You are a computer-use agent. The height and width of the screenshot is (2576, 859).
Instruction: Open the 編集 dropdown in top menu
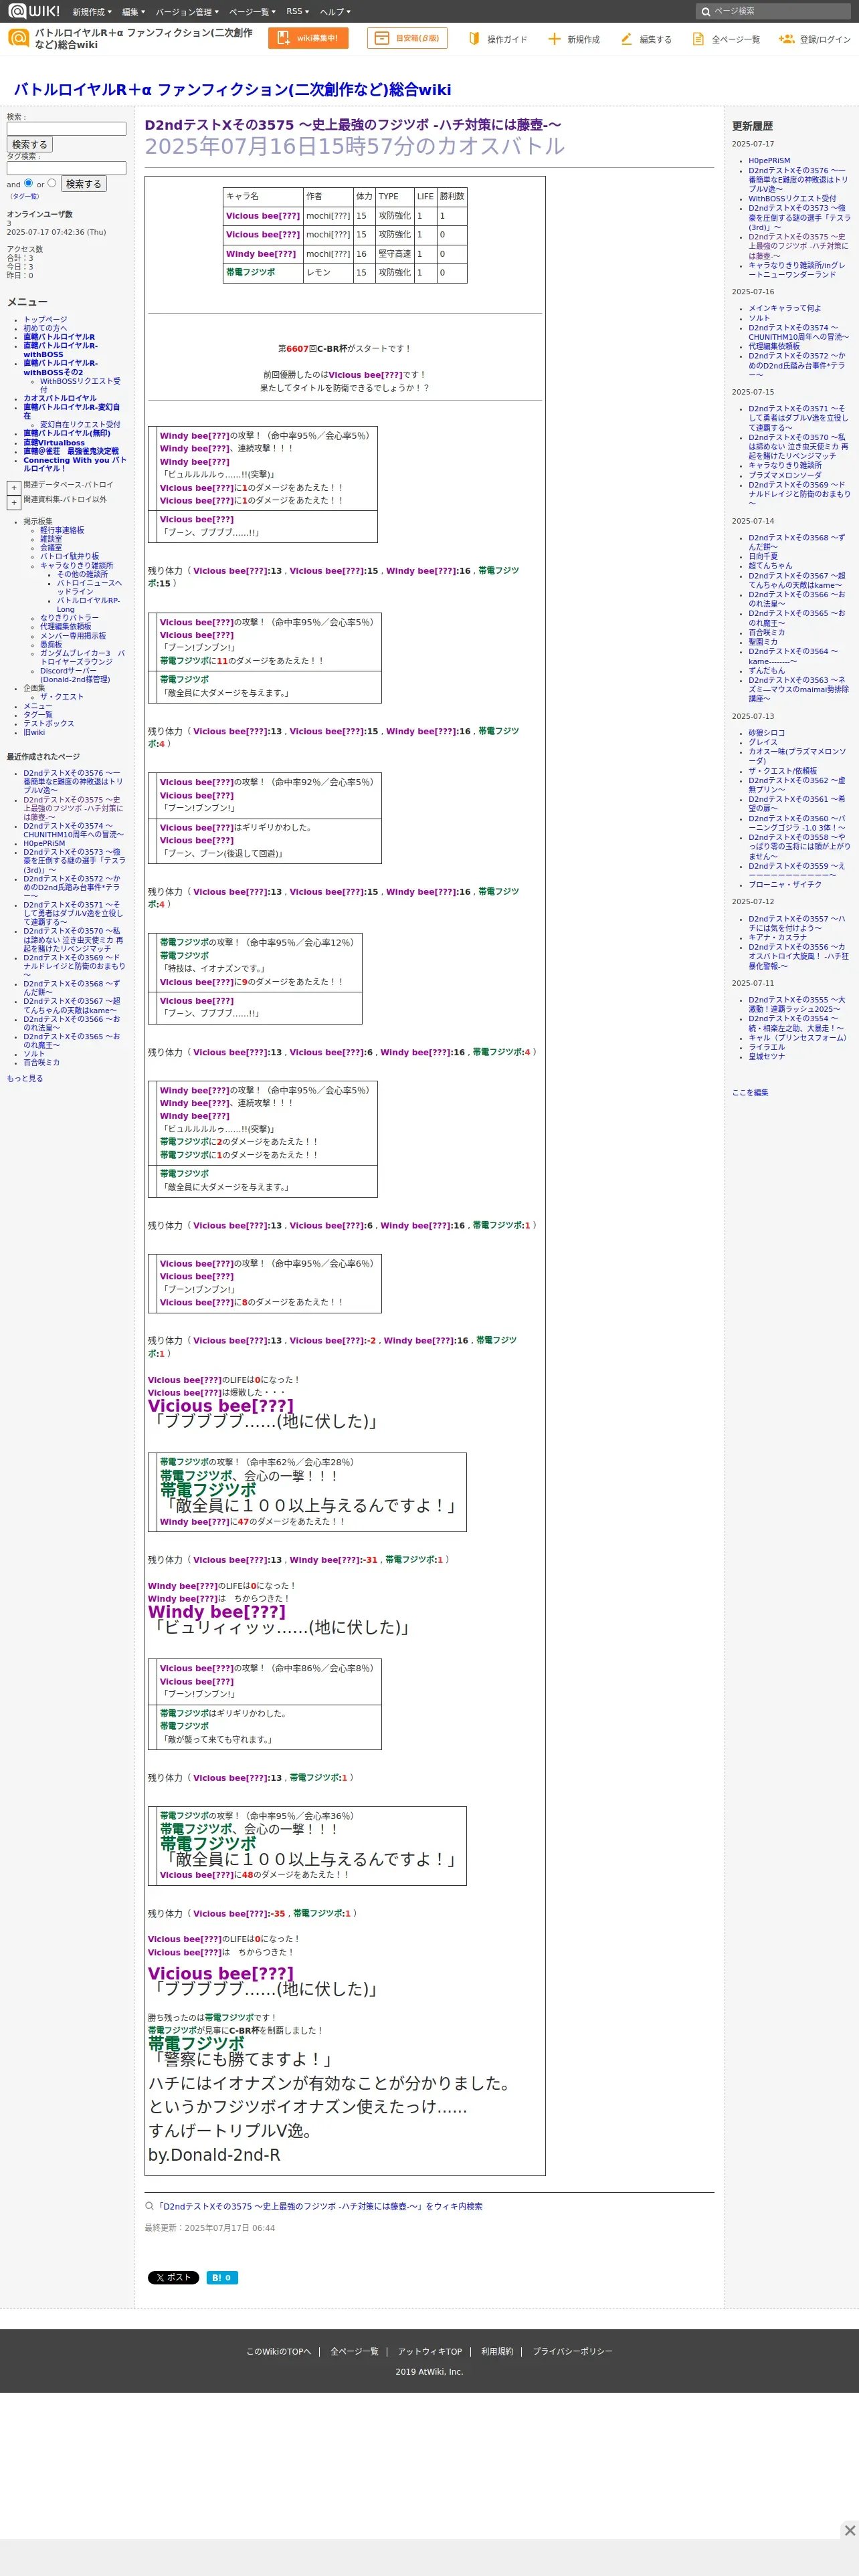[x=133, y=12]
